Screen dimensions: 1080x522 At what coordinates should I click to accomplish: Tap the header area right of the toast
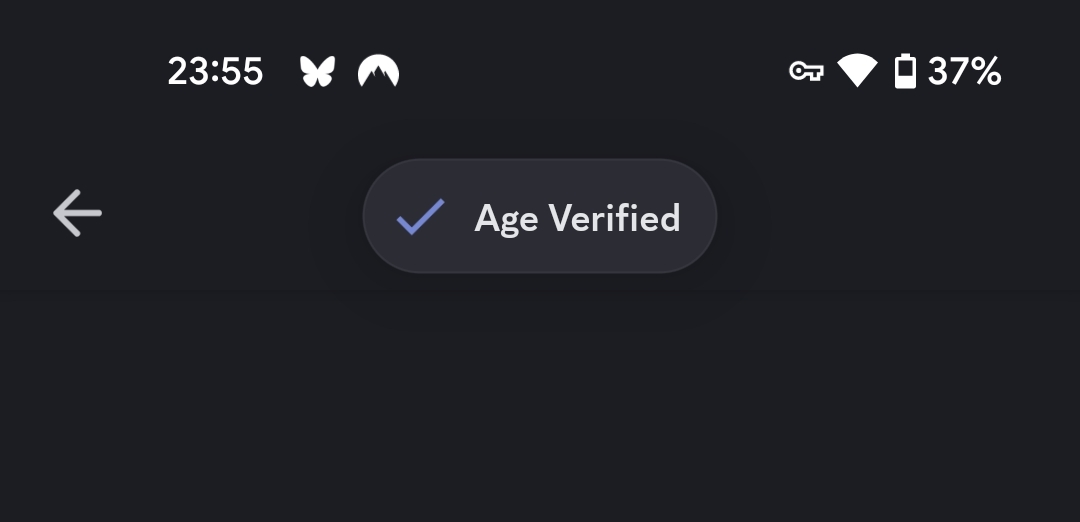890,215
